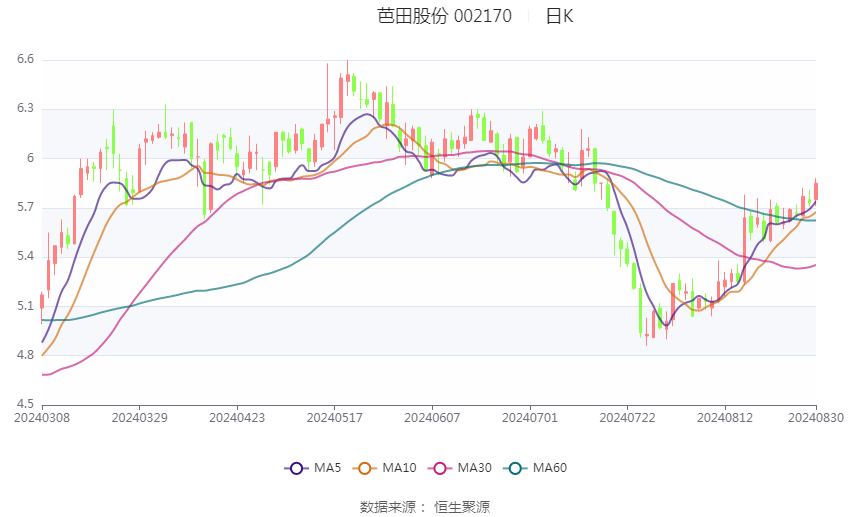Select the 日K chart type label
The height and width of the screenshot is (517, 850).
[559, 16]
